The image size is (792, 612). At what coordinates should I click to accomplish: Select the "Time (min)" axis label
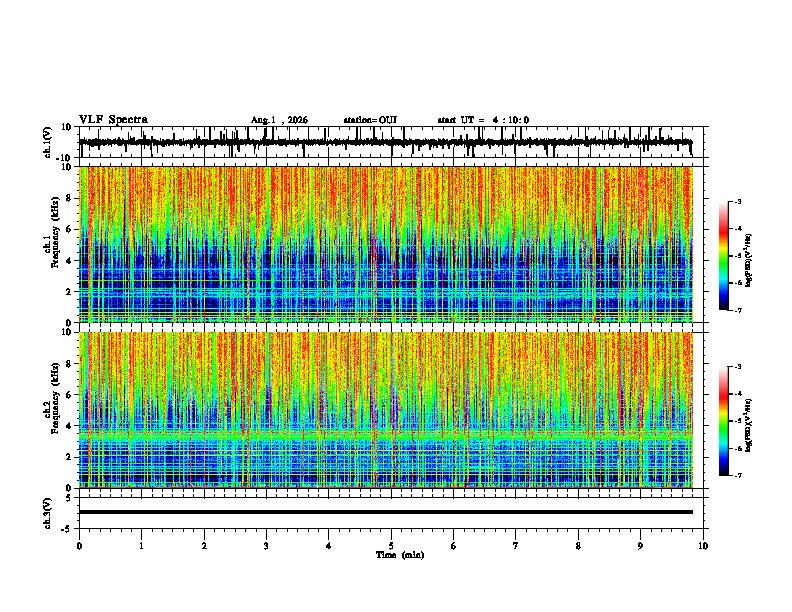pos(400,555)
